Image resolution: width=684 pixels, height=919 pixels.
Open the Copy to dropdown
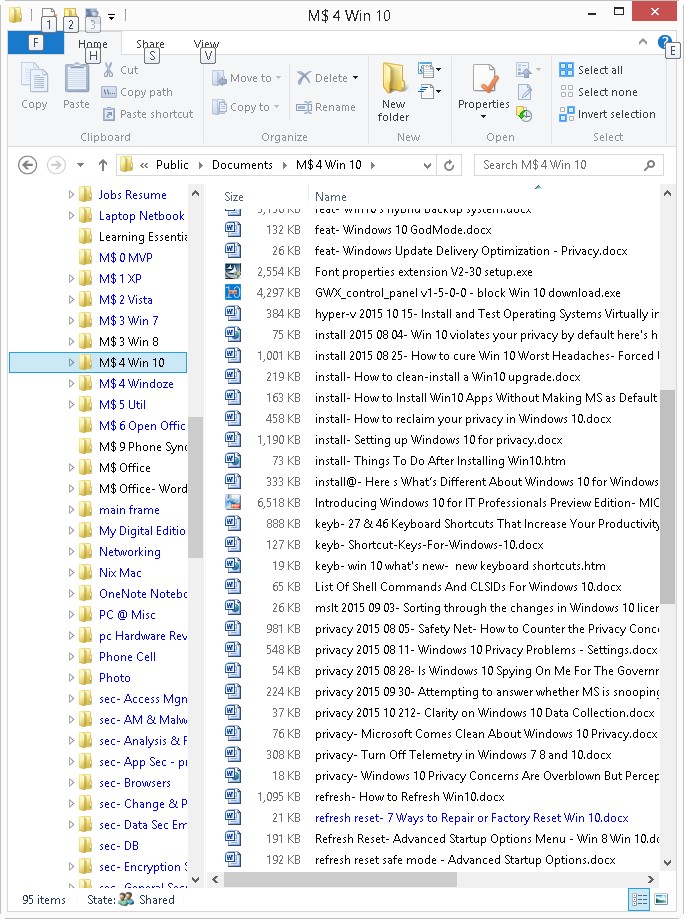pyautogui.click(x=246, y=107)
